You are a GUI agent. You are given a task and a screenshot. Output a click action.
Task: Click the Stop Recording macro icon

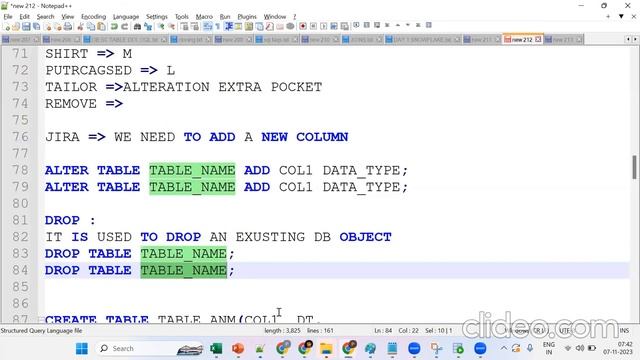pyautogui.click(x=313, y=27)
